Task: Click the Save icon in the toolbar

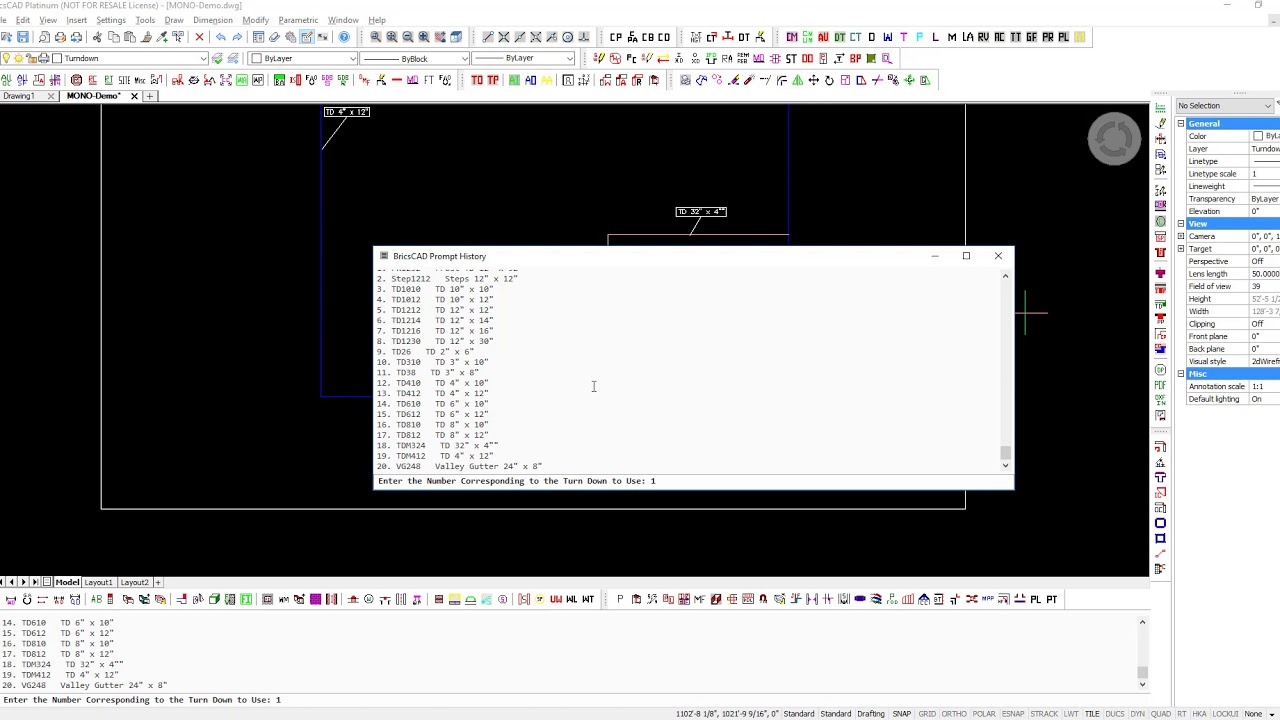Action: click(23, 37)
